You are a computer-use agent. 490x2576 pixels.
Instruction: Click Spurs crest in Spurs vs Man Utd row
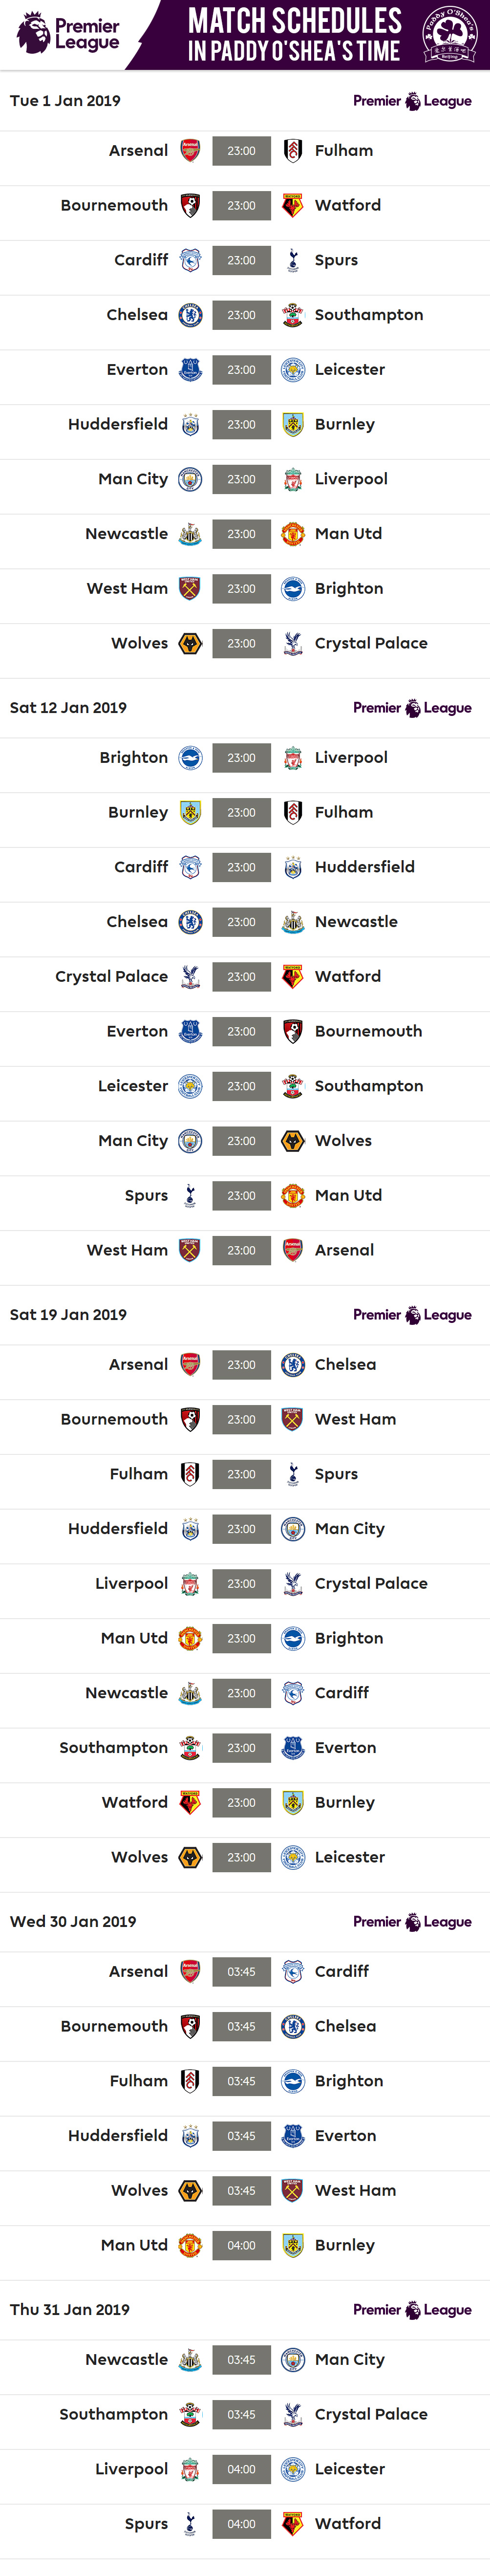(x=190, y=1196)
